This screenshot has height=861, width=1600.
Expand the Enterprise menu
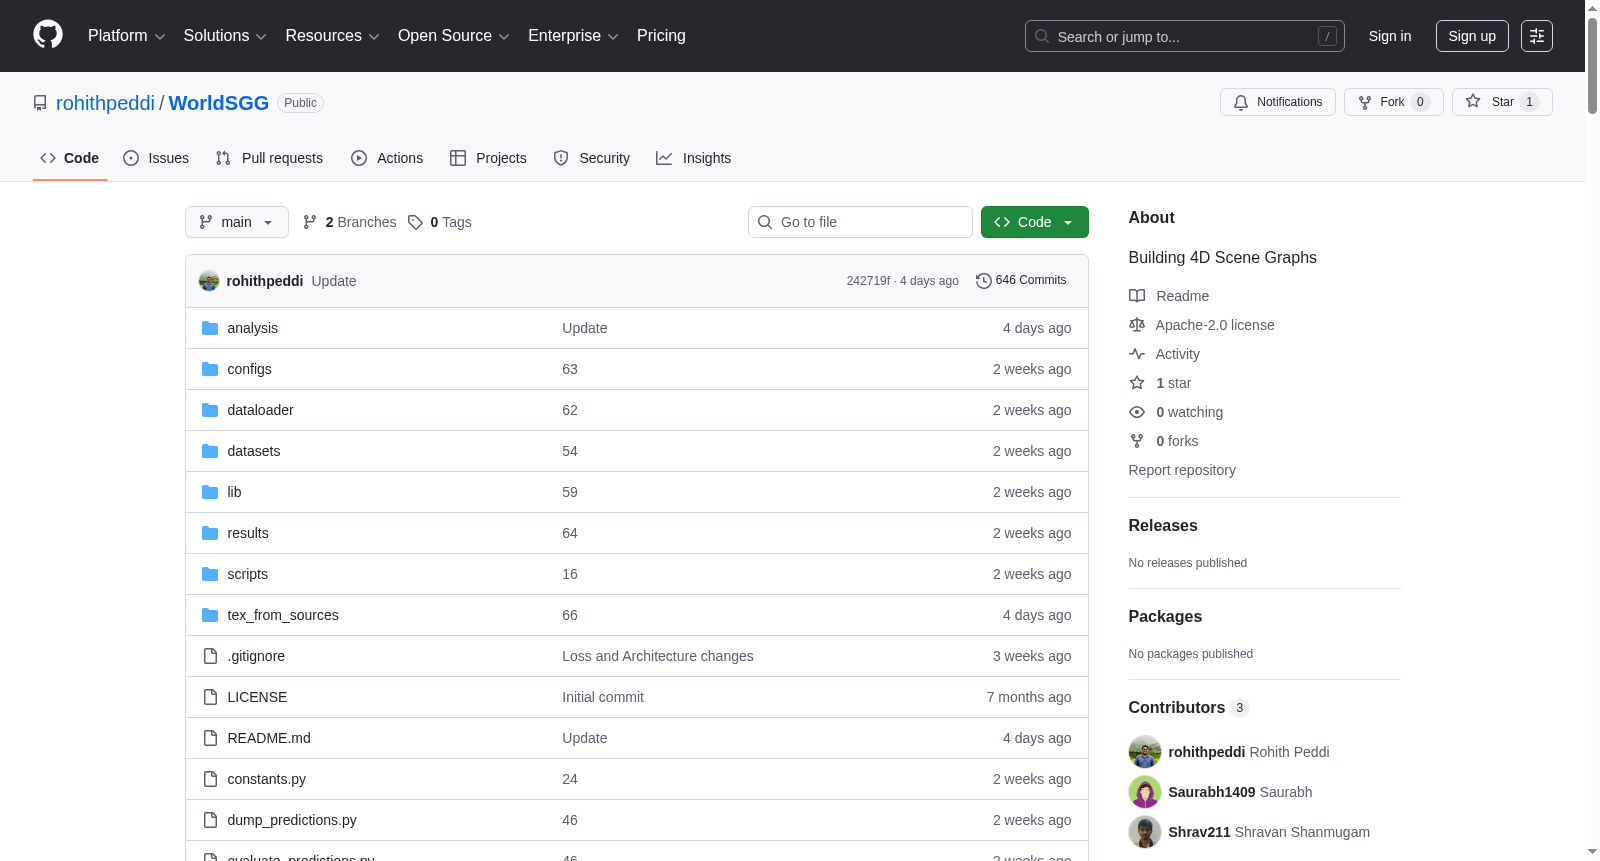point(573,36)
